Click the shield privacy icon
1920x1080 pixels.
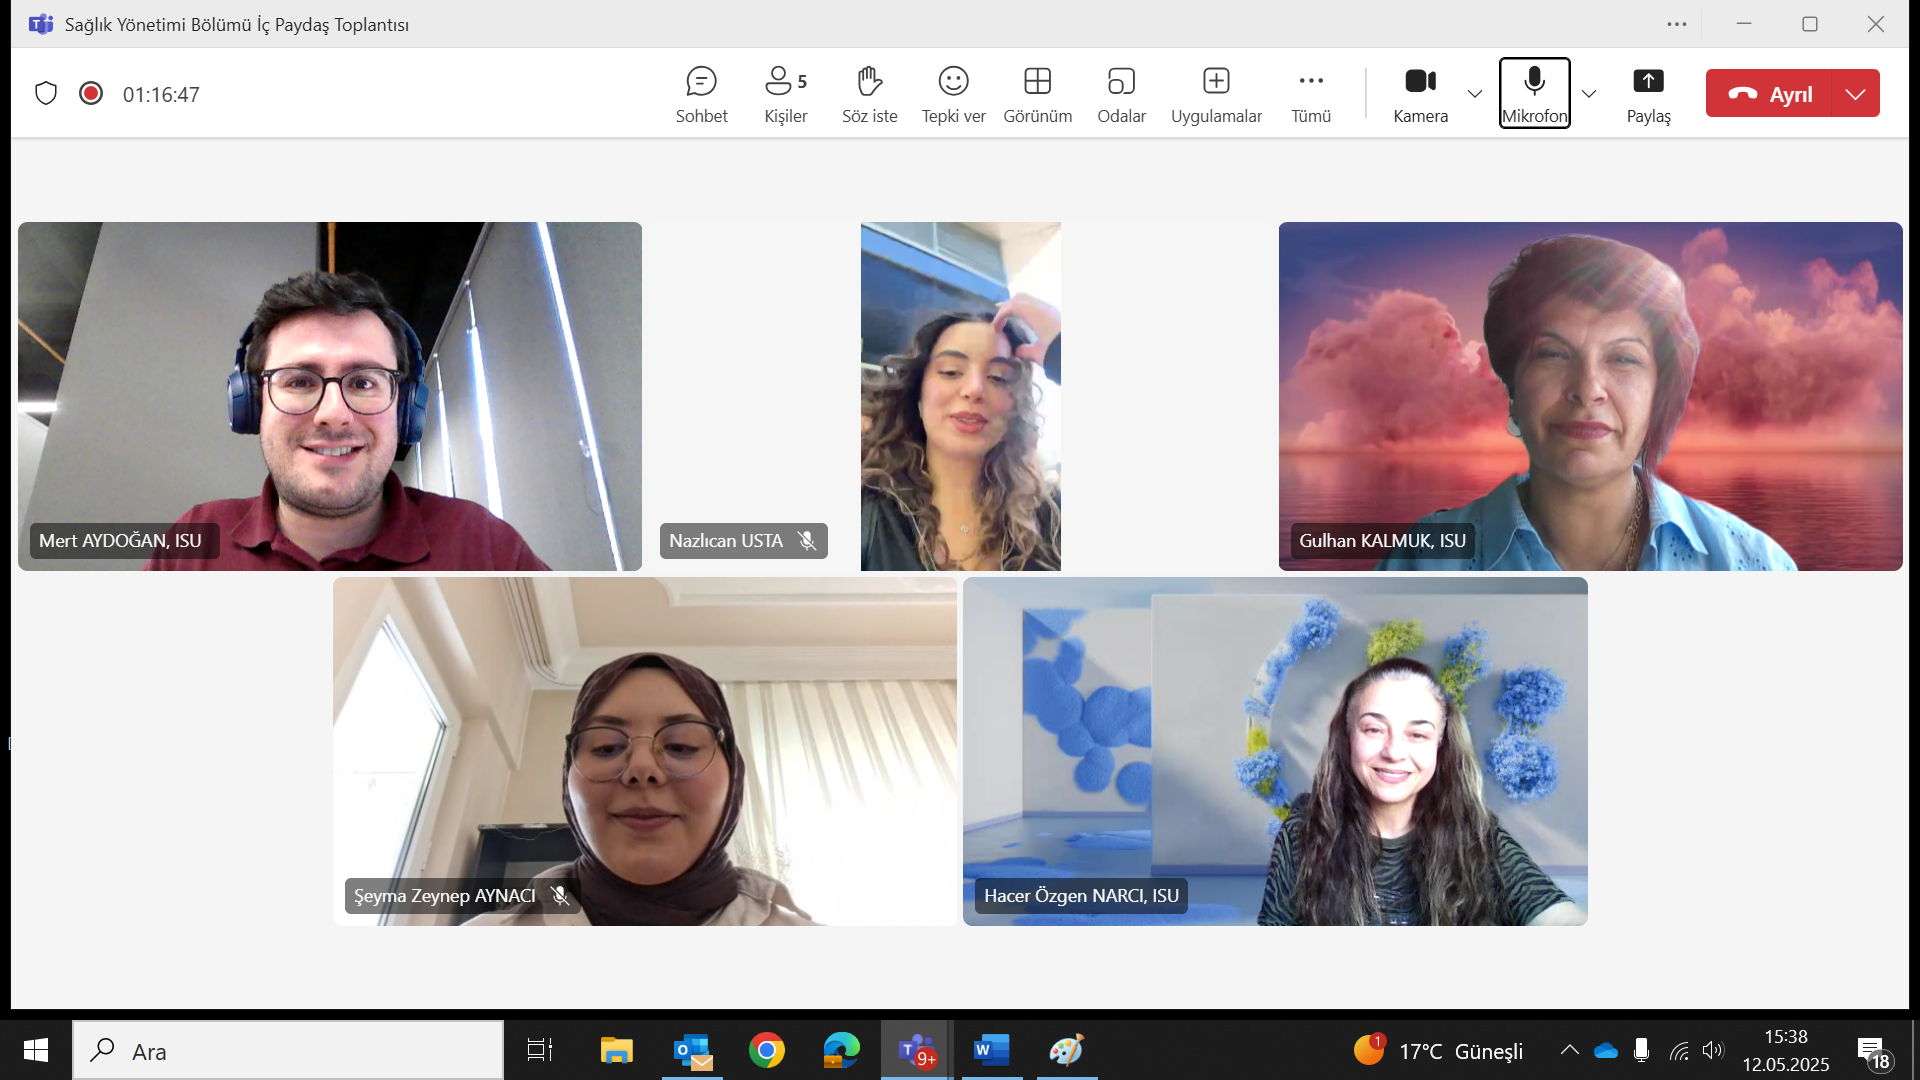(46, 94)
